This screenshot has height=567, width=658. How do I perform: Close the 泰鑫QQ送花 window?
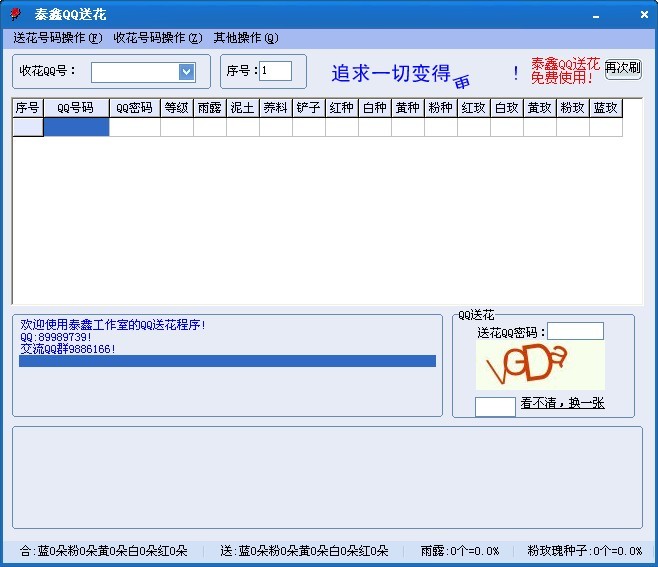644,15
